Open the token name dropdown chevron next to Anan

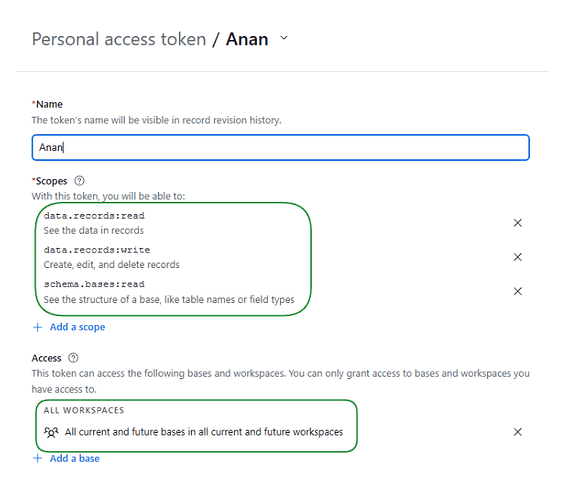(x=284, y=38)
